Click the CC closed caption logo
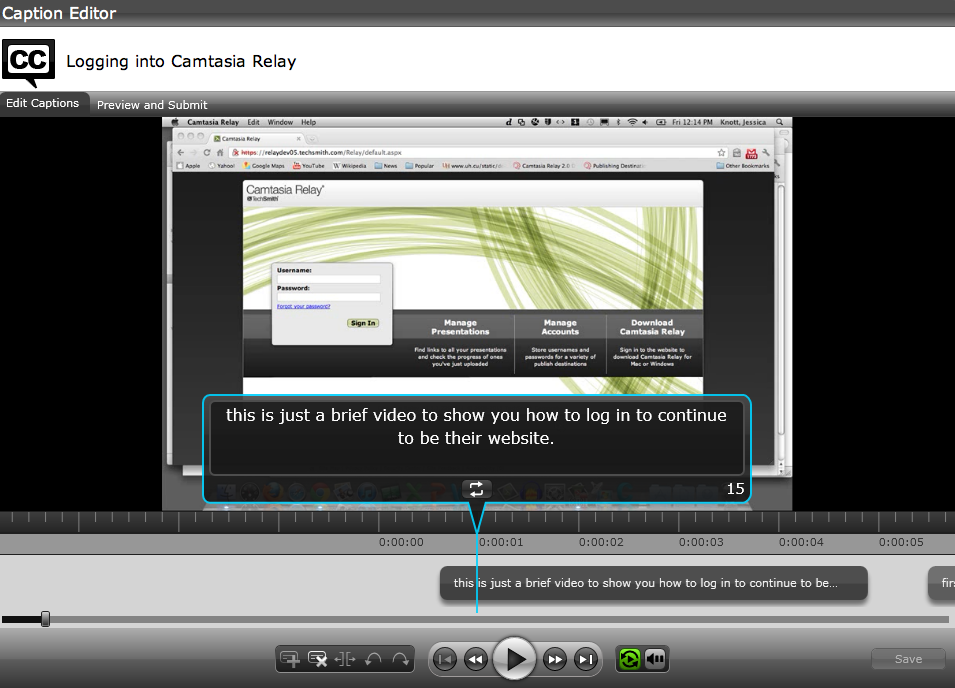This screenshot has height=688, width=955. (x=29, y=62)
